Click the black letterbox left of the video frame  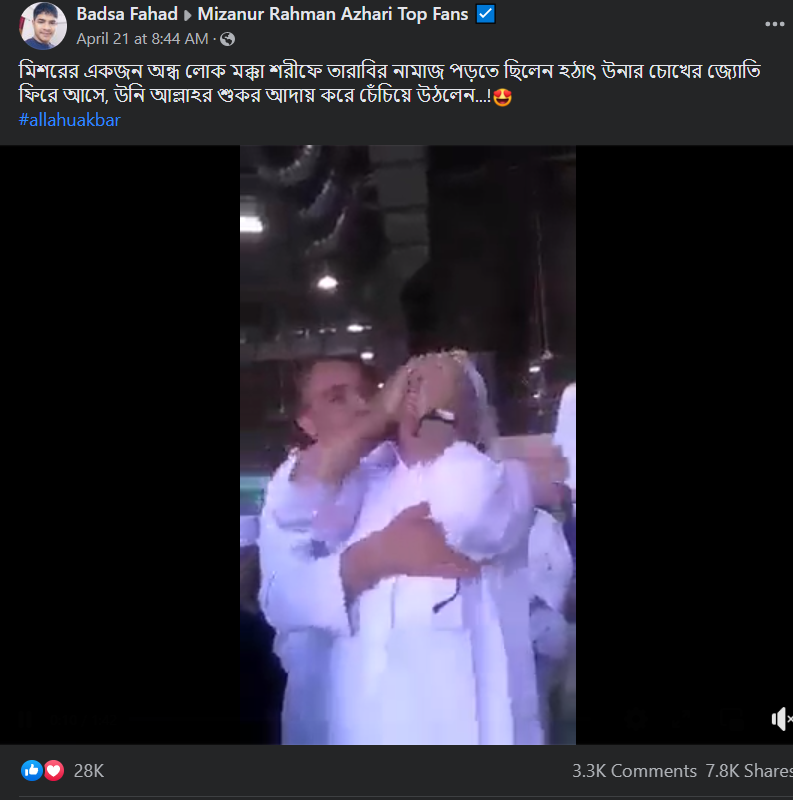[x=120, y=445]
